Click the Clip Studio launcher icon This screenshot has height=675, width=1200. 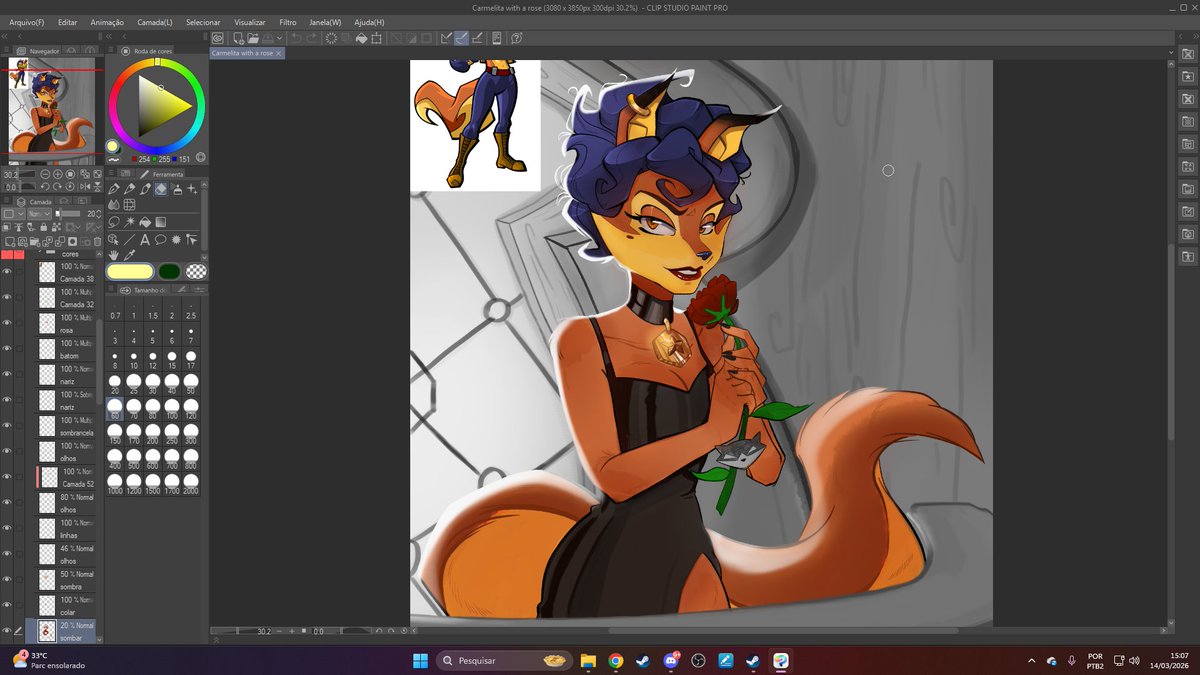pyautogui.click(x=218, y=38)
